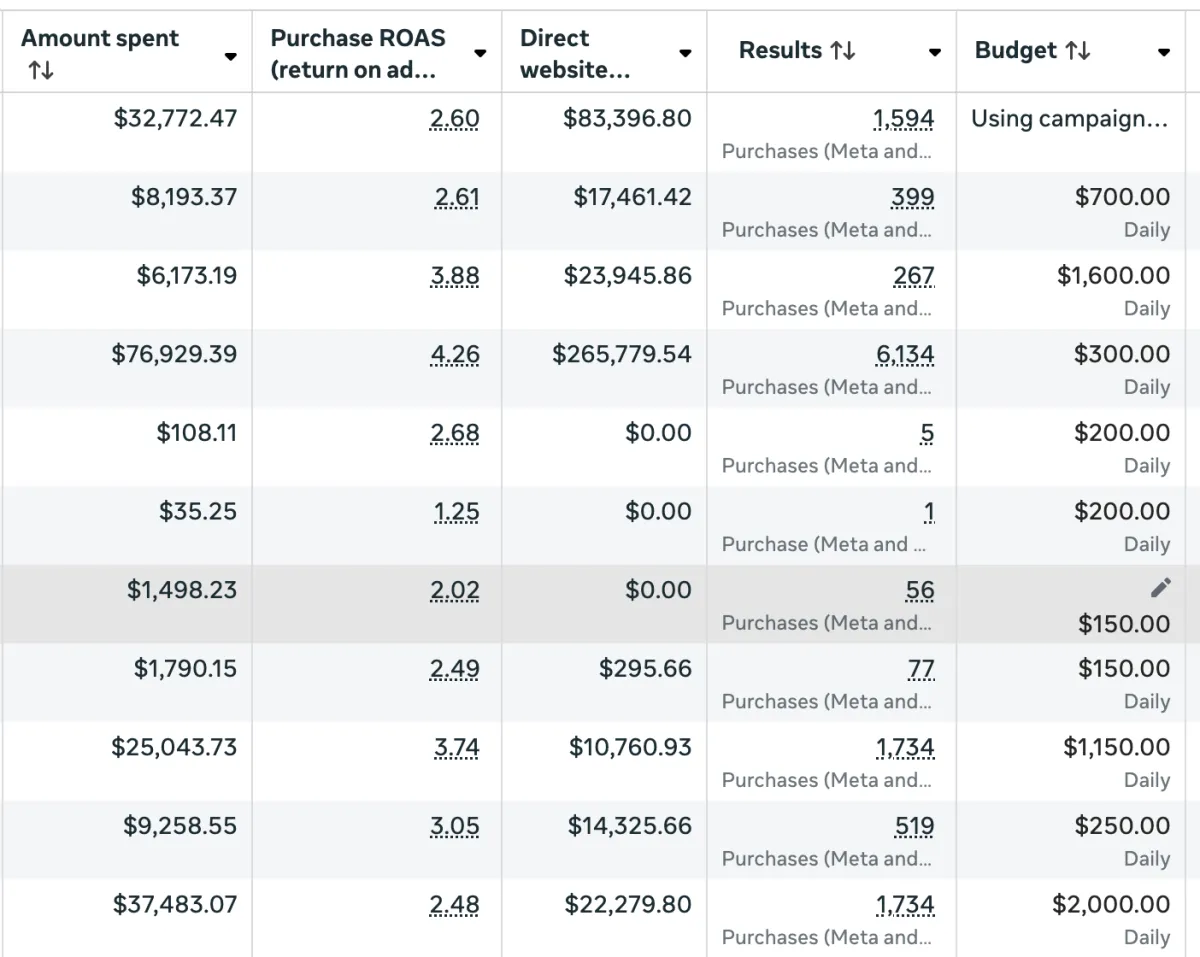Screen dimensions: 1200x957
Task: Click the 519 purchases result link
Action: 914,827
